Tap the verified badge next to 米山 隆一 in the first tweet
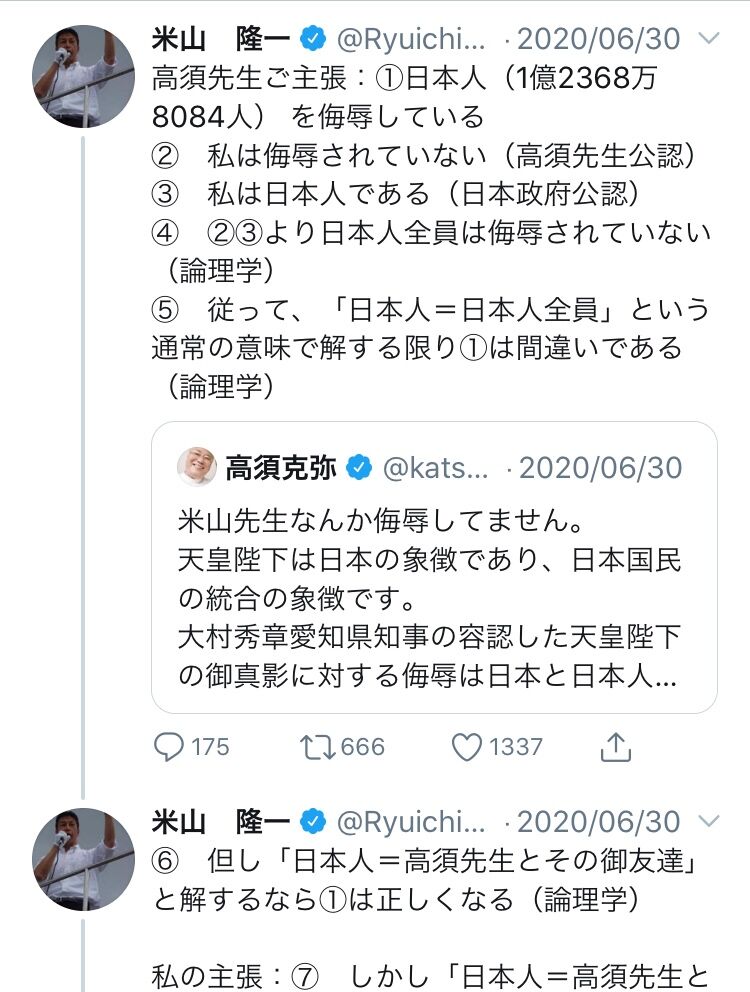This screenshot has width=750, height=992. (312, 40)
